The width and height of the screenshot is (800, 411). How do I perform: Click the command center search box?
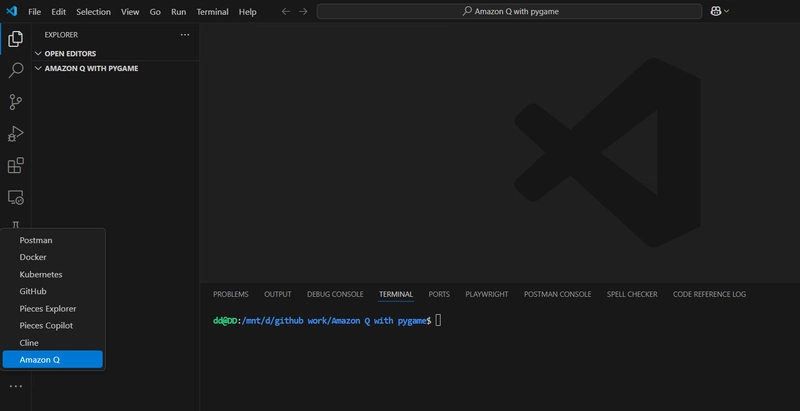click(x=509, y=11)
